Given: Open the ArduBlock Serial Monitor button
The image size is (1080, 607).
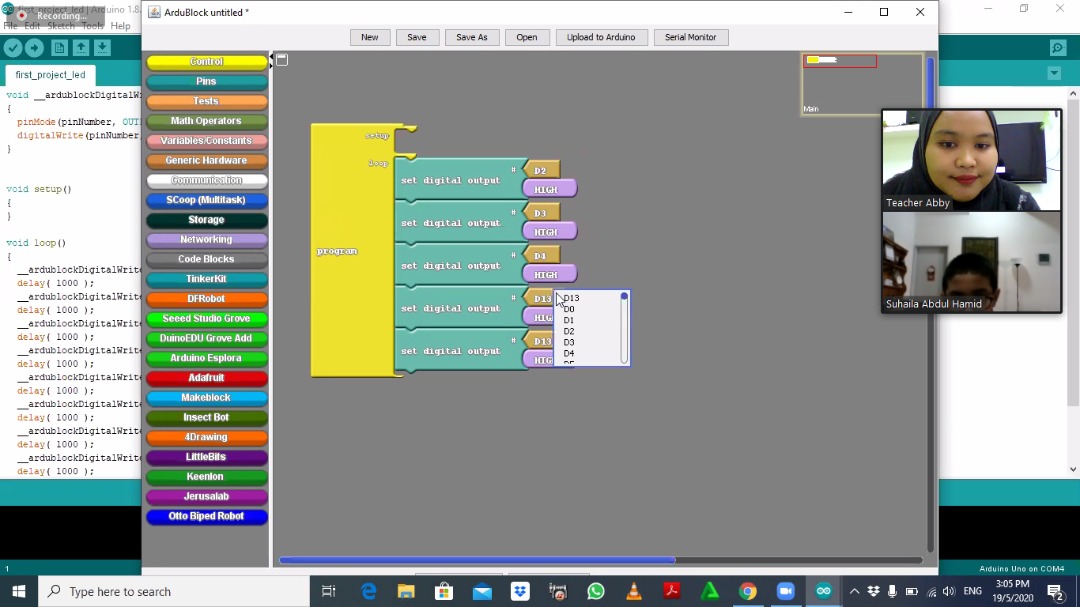Looking at the screenshot, I should pyautogui.click(x=691, y=37).
